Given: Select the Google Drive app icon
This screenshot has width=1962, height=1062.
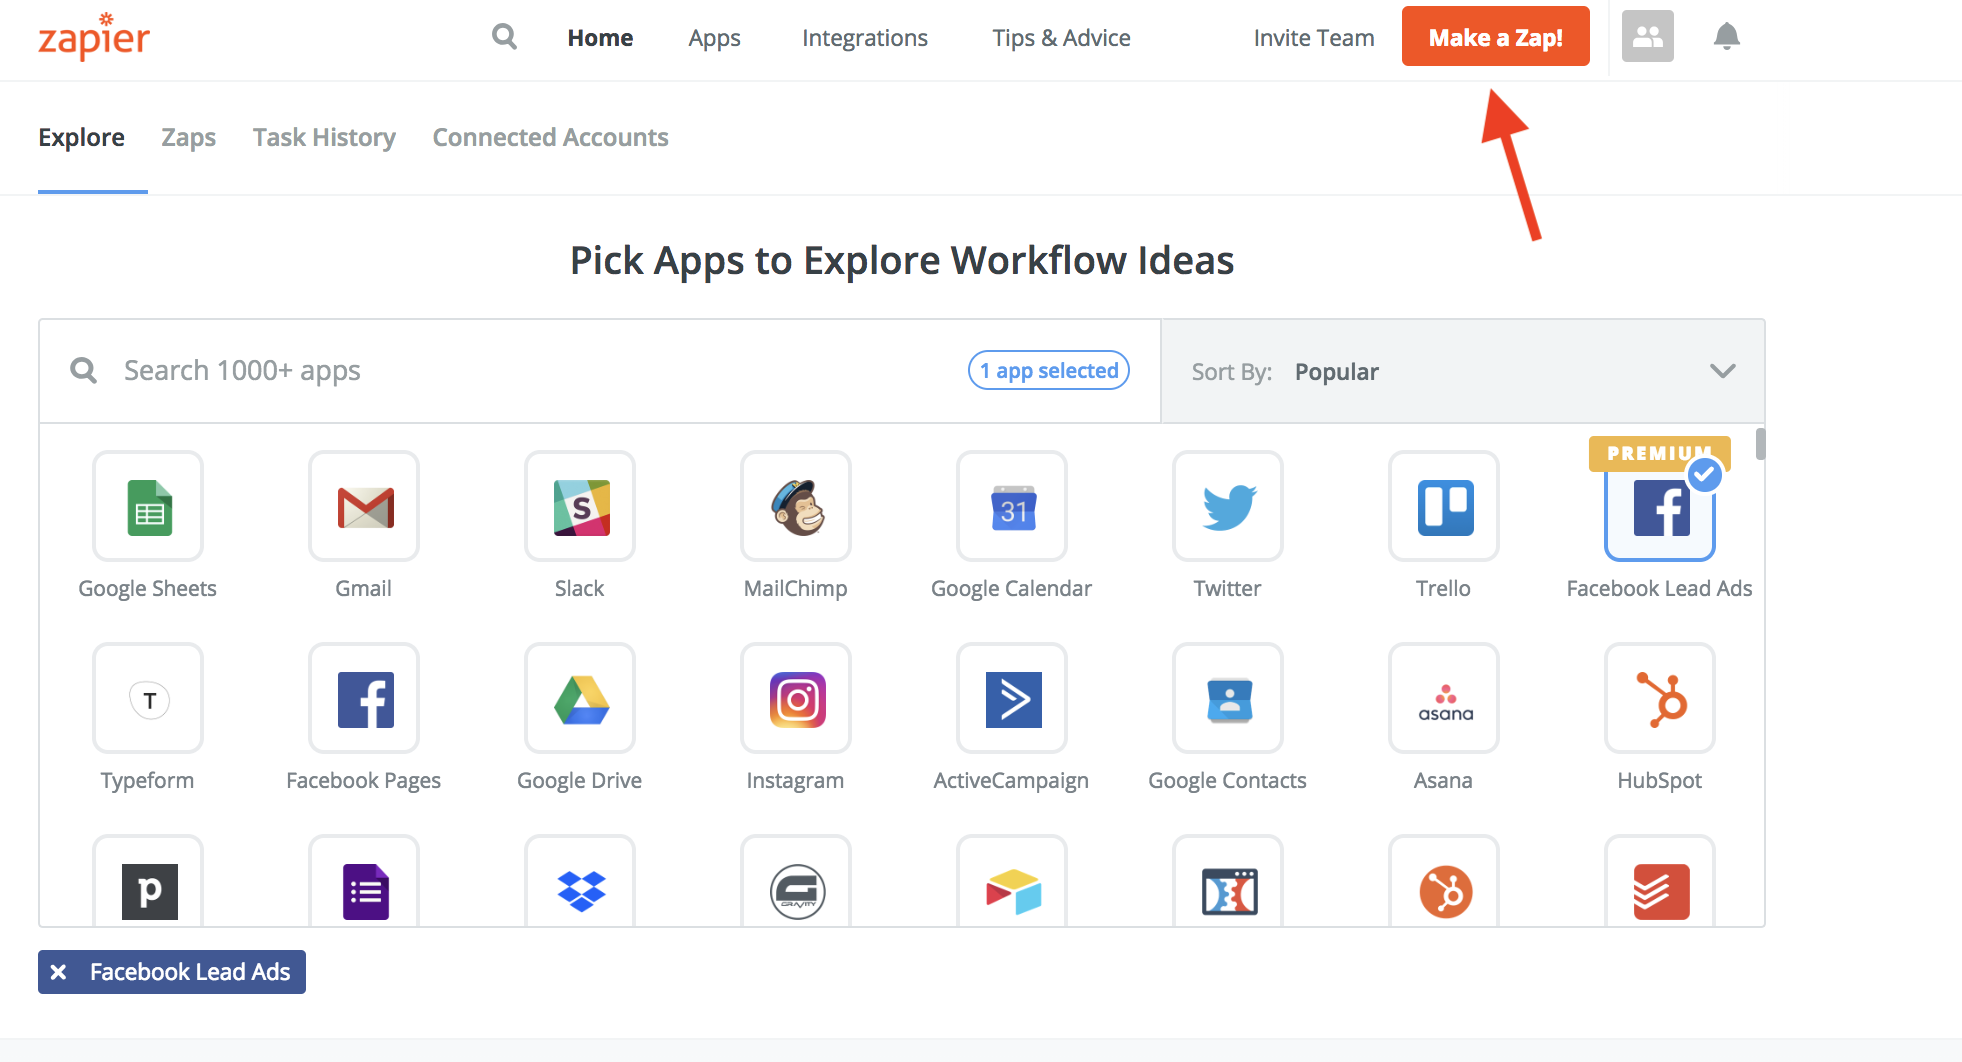Looking at the screenshot, I should (580, 698).
